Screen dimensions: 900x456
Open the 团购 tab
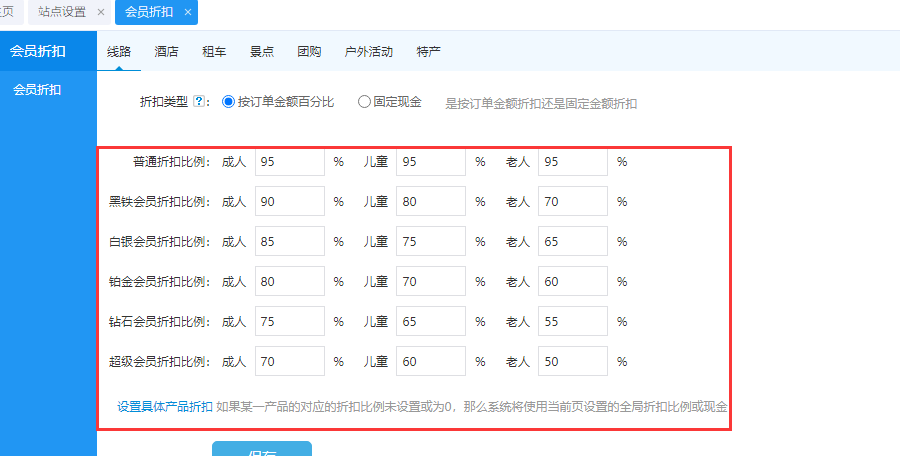(309, 51)
